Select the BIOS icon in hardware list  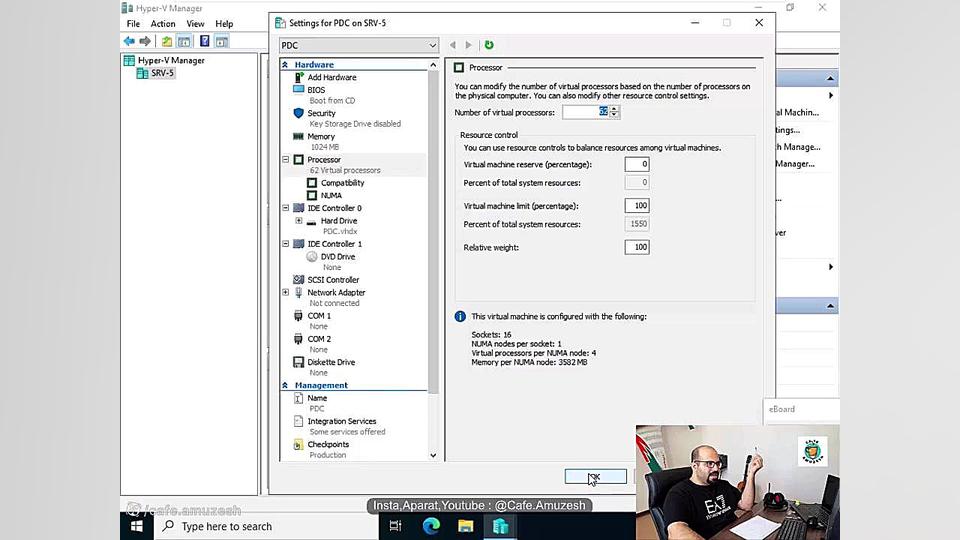(x=299, y=89)
